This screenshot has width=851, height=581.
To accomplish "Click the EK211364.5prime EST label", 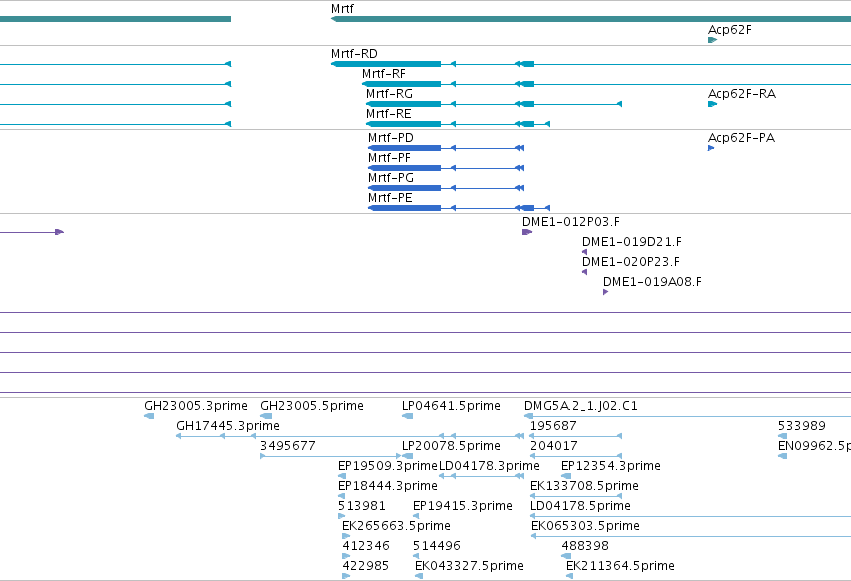I will pos(620,566).
